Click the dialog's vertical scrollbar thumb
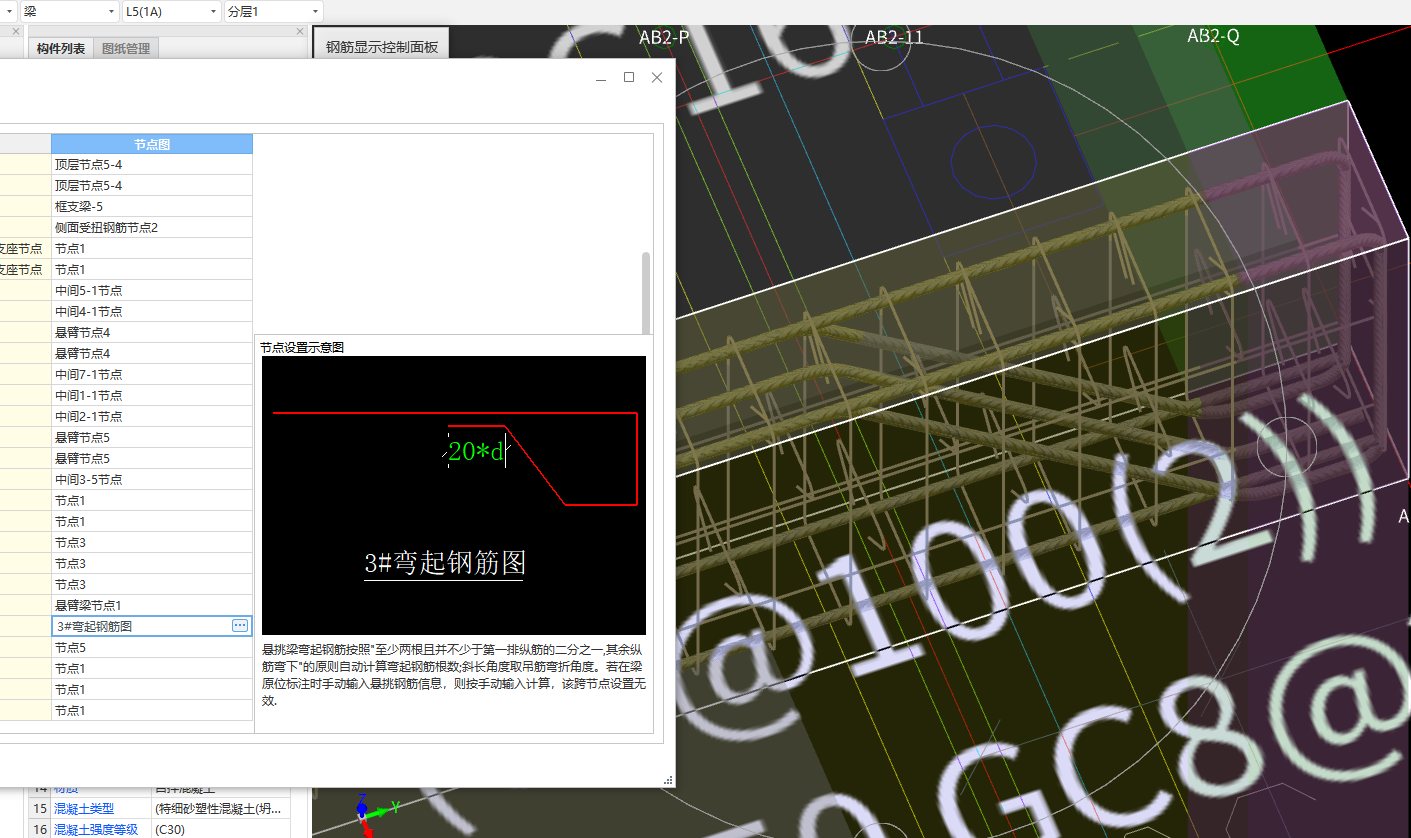1411x838 pixels. click(x=646, y=292)
